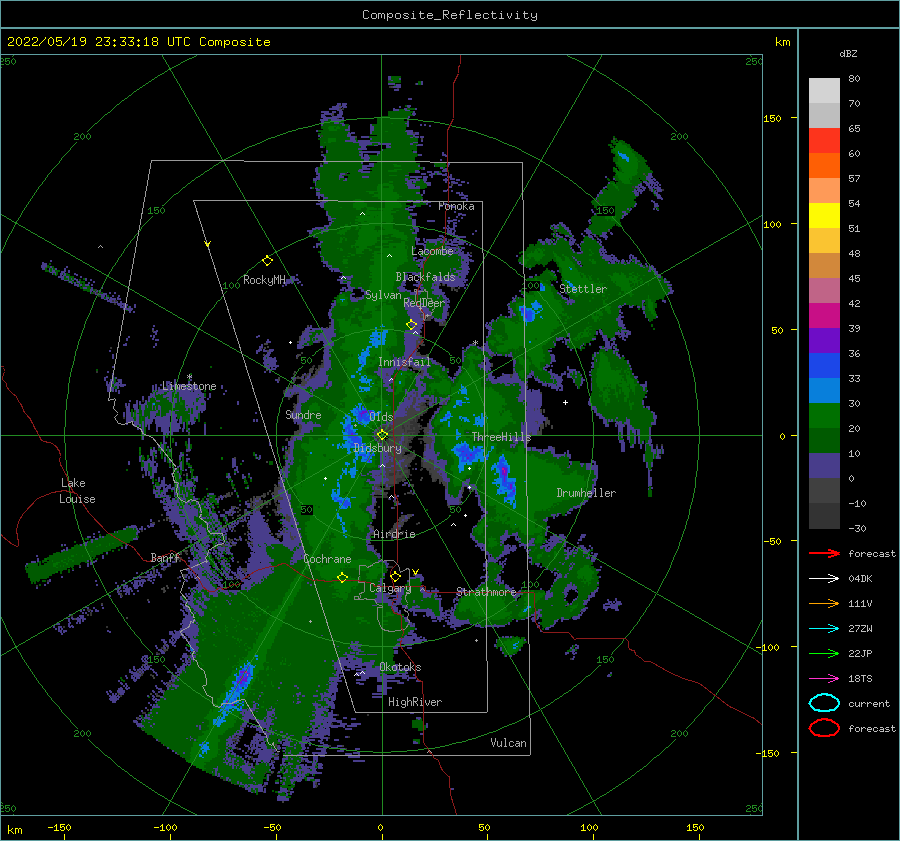The width and height of the screenshot is (900, 841).
Task: Click the ThreeHills label
Action: (501, 437)
